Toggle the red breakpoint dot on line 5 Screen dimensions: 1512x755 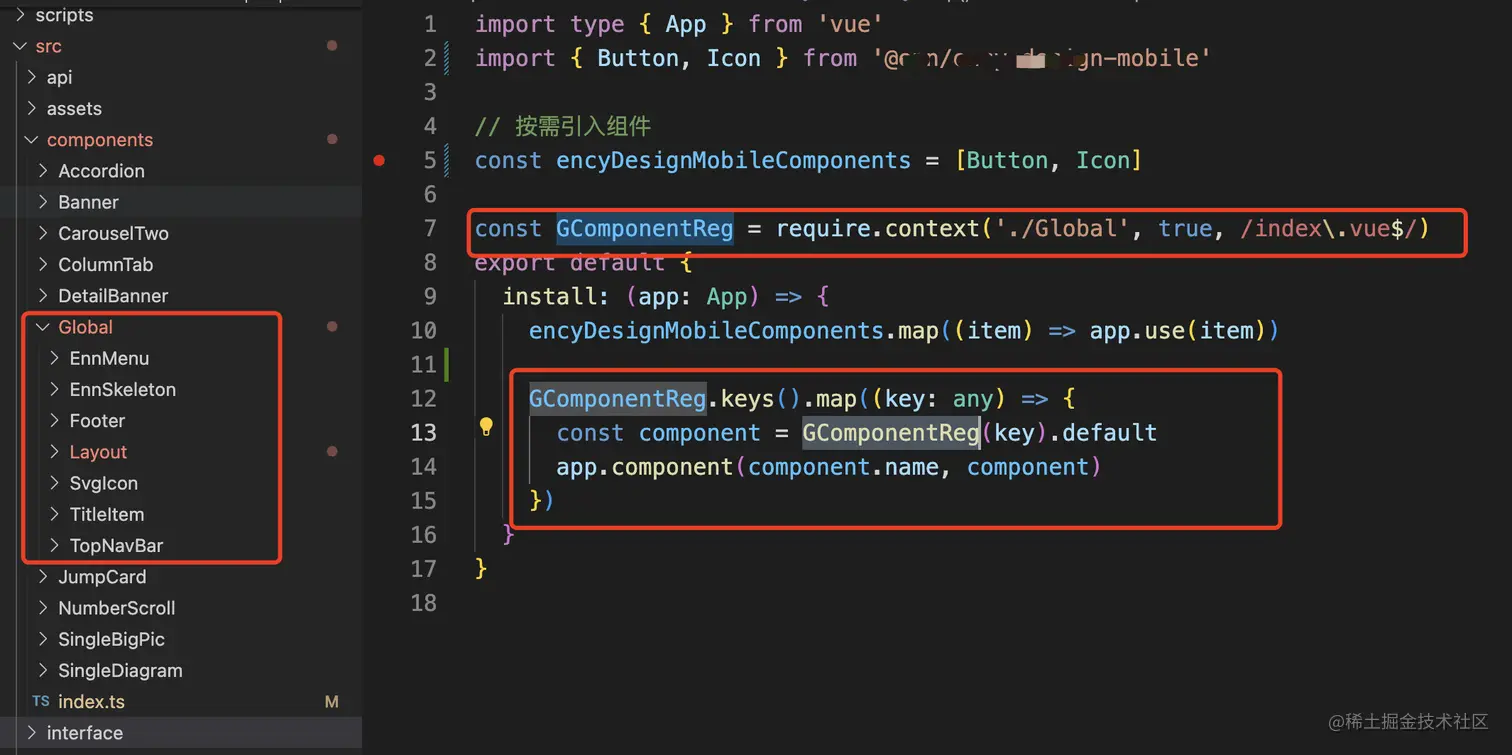pyautogui.click(x=379, y=160)
